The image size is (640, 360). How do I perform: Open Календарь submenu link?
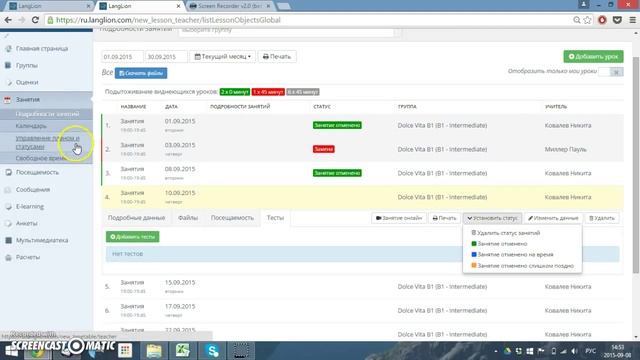click(31, 126)
